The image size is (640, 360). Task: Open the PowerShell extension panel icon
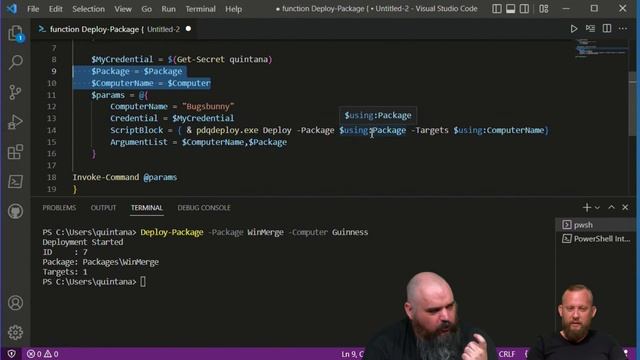click(x=16, y=182)
